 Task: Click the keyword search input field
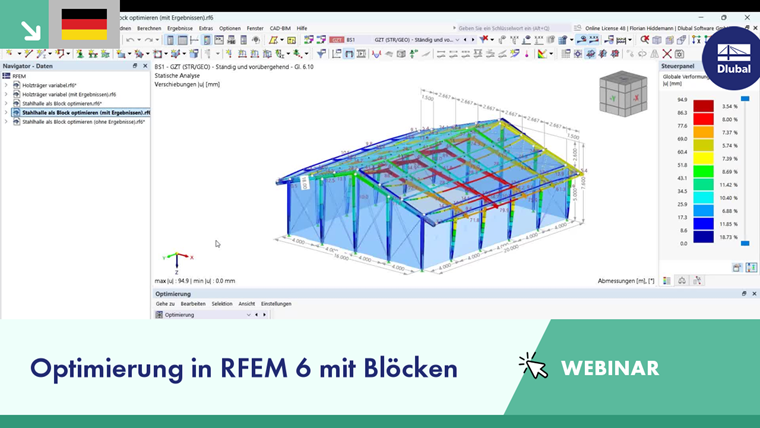[514, 29]
